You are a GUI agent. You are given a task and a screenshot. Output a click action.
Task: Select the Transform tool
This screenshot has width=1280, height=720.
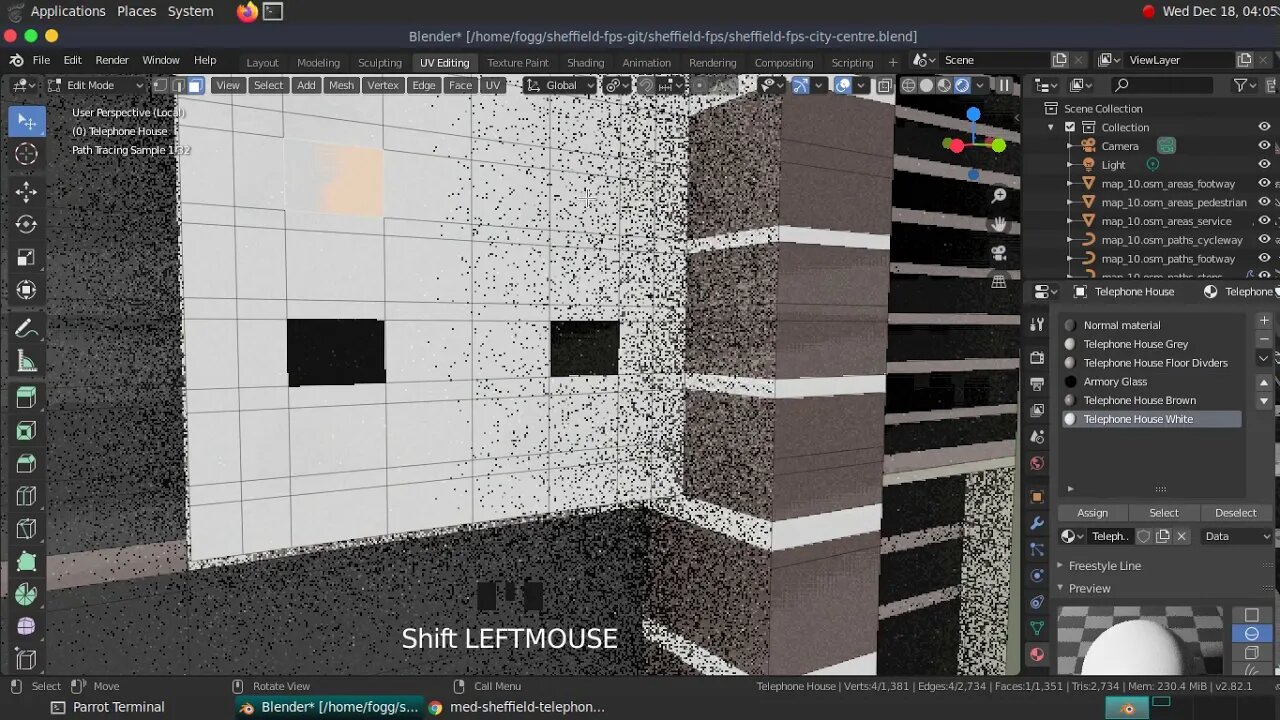(x=27, y=290)
